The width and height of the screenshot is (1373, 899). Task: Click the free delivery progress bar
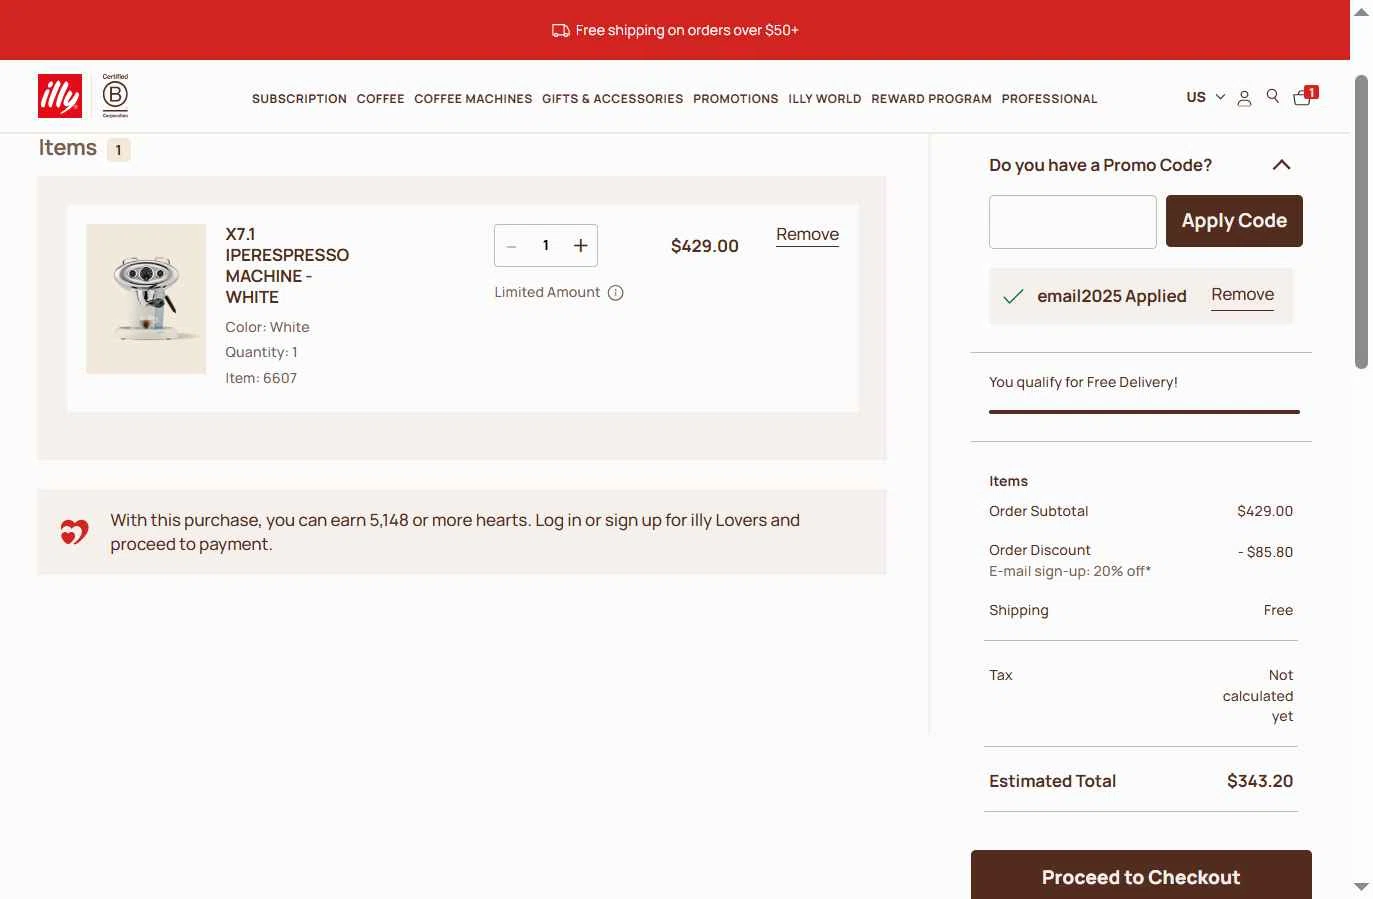tap(1144, 411)
